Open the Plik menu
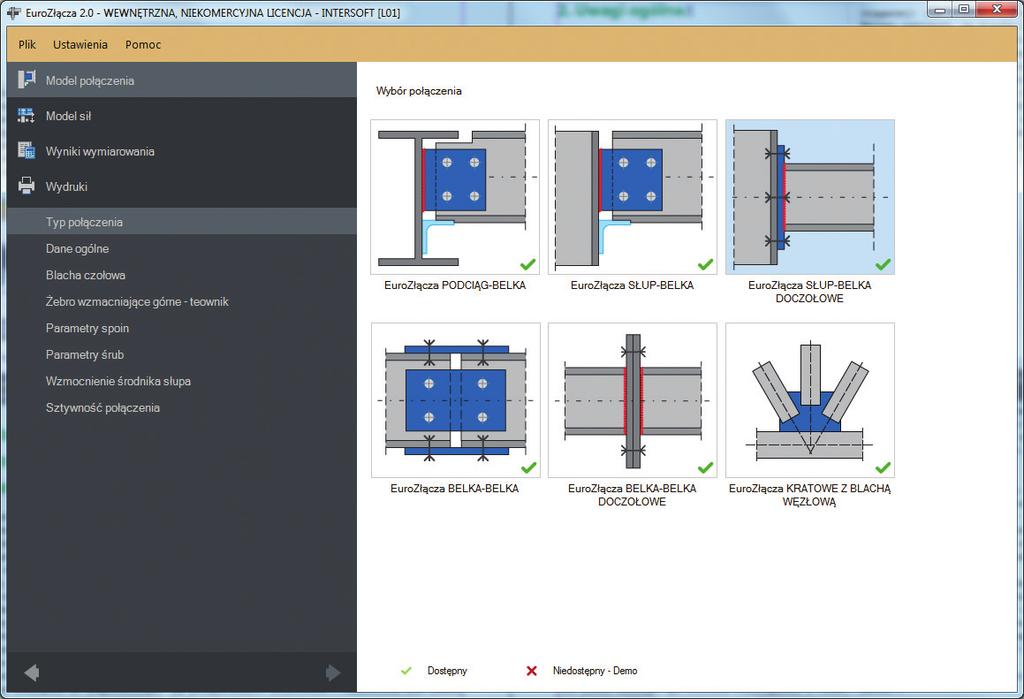 pos(27,44)
